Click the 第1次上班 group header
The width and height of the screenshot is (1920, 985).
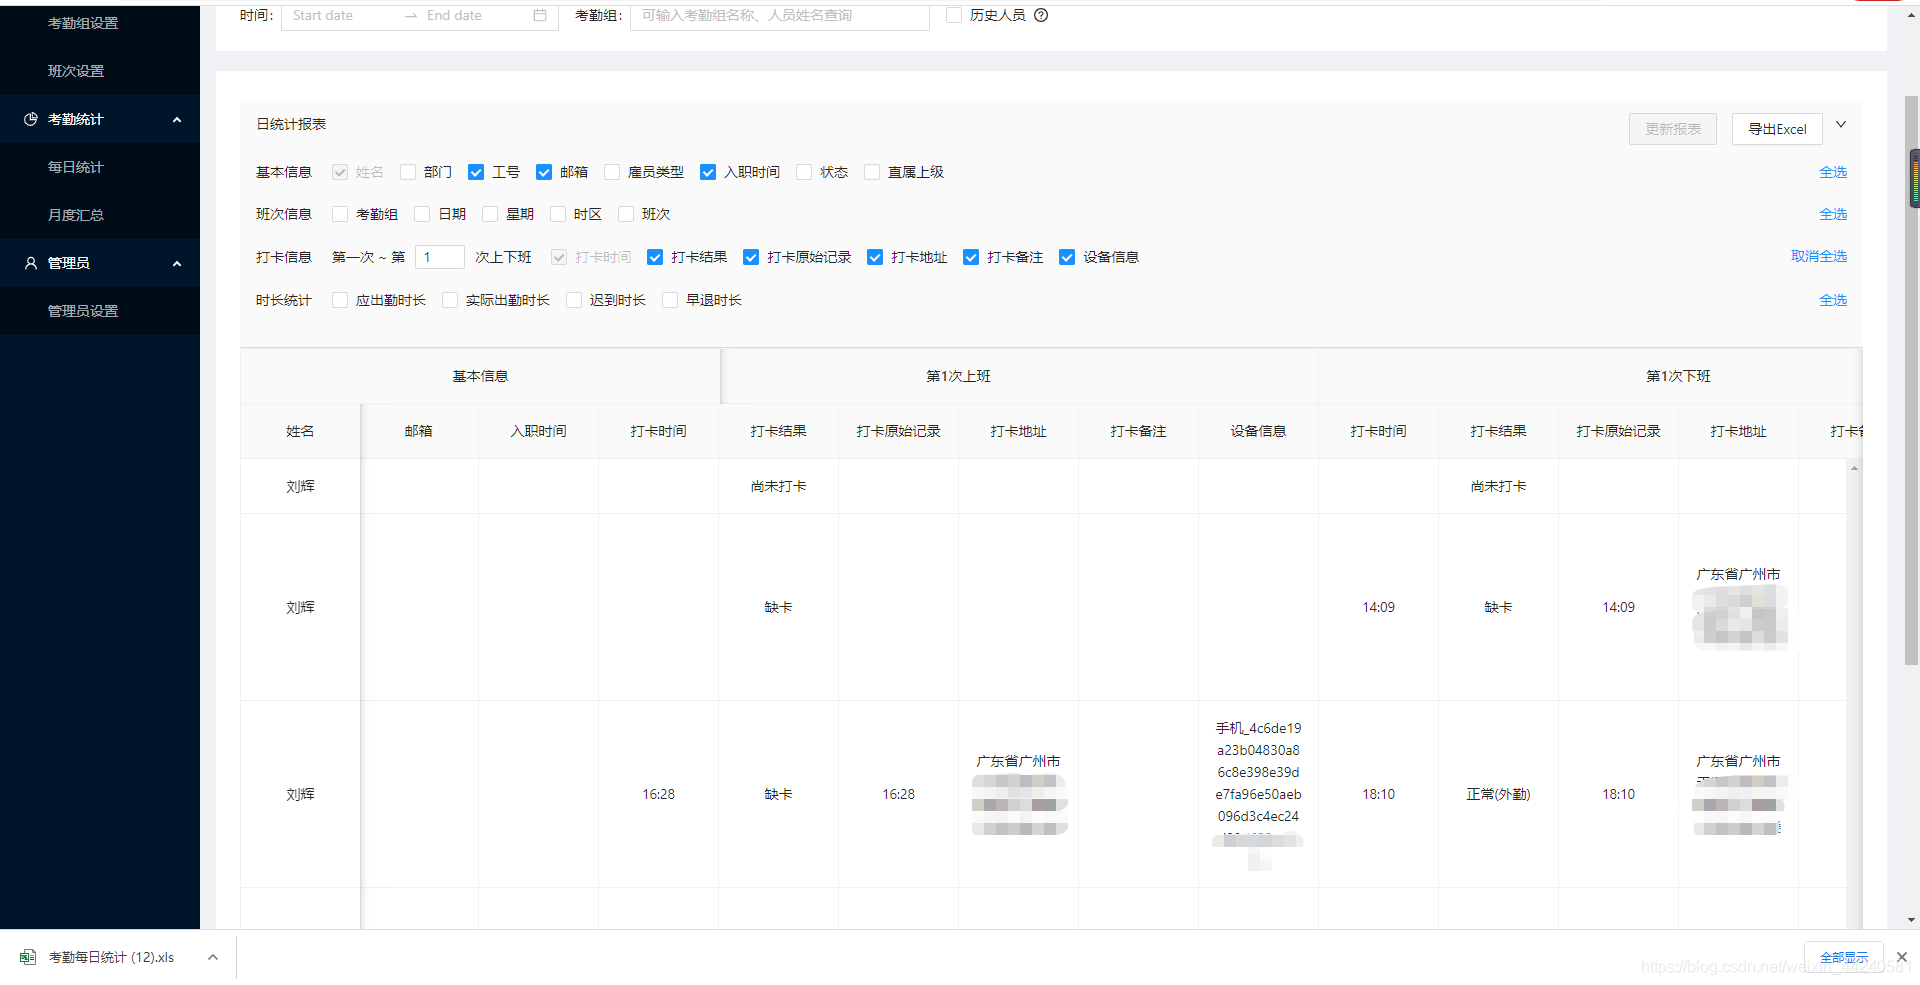(x=1019, y=376)
